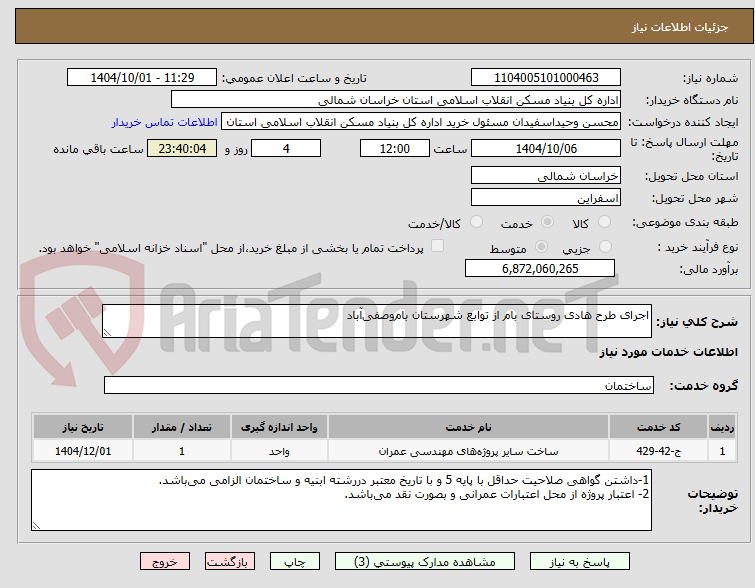Choose the جزیی purchase type radio
755x588 pixels.
click(605, 247)
